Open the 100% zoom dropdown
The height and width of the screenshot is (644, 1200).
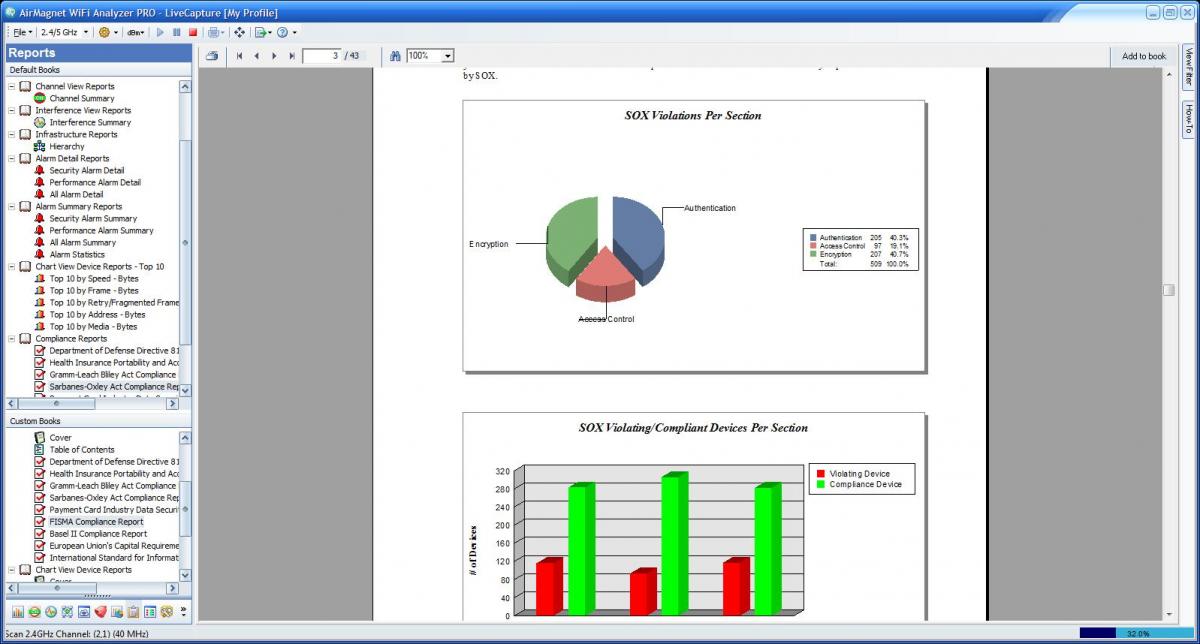coord(447,56)
